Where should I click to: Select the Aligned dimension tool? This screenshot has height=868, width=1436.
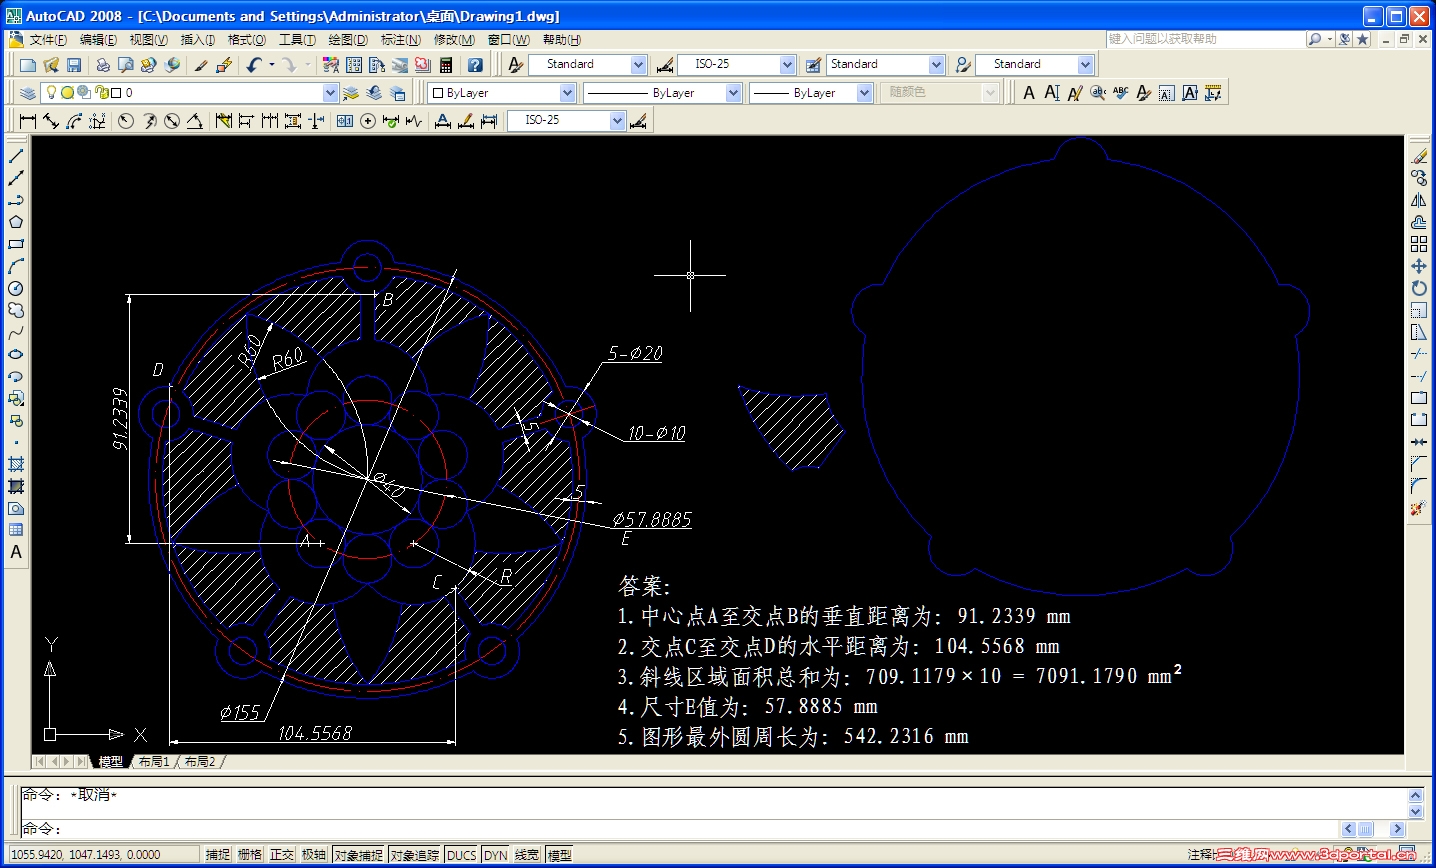51,121
